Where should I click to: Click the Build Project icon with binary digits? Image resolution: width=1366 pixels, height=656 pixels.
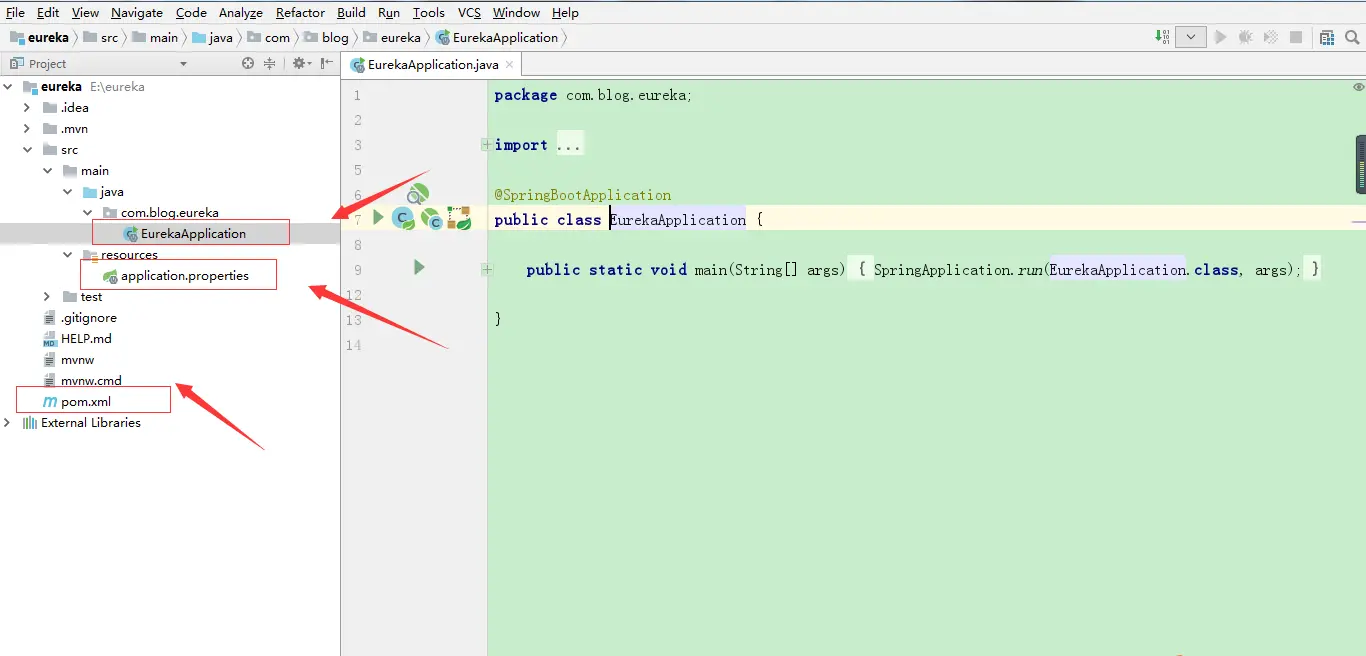pyautogui.click(x=1162, y=37)
